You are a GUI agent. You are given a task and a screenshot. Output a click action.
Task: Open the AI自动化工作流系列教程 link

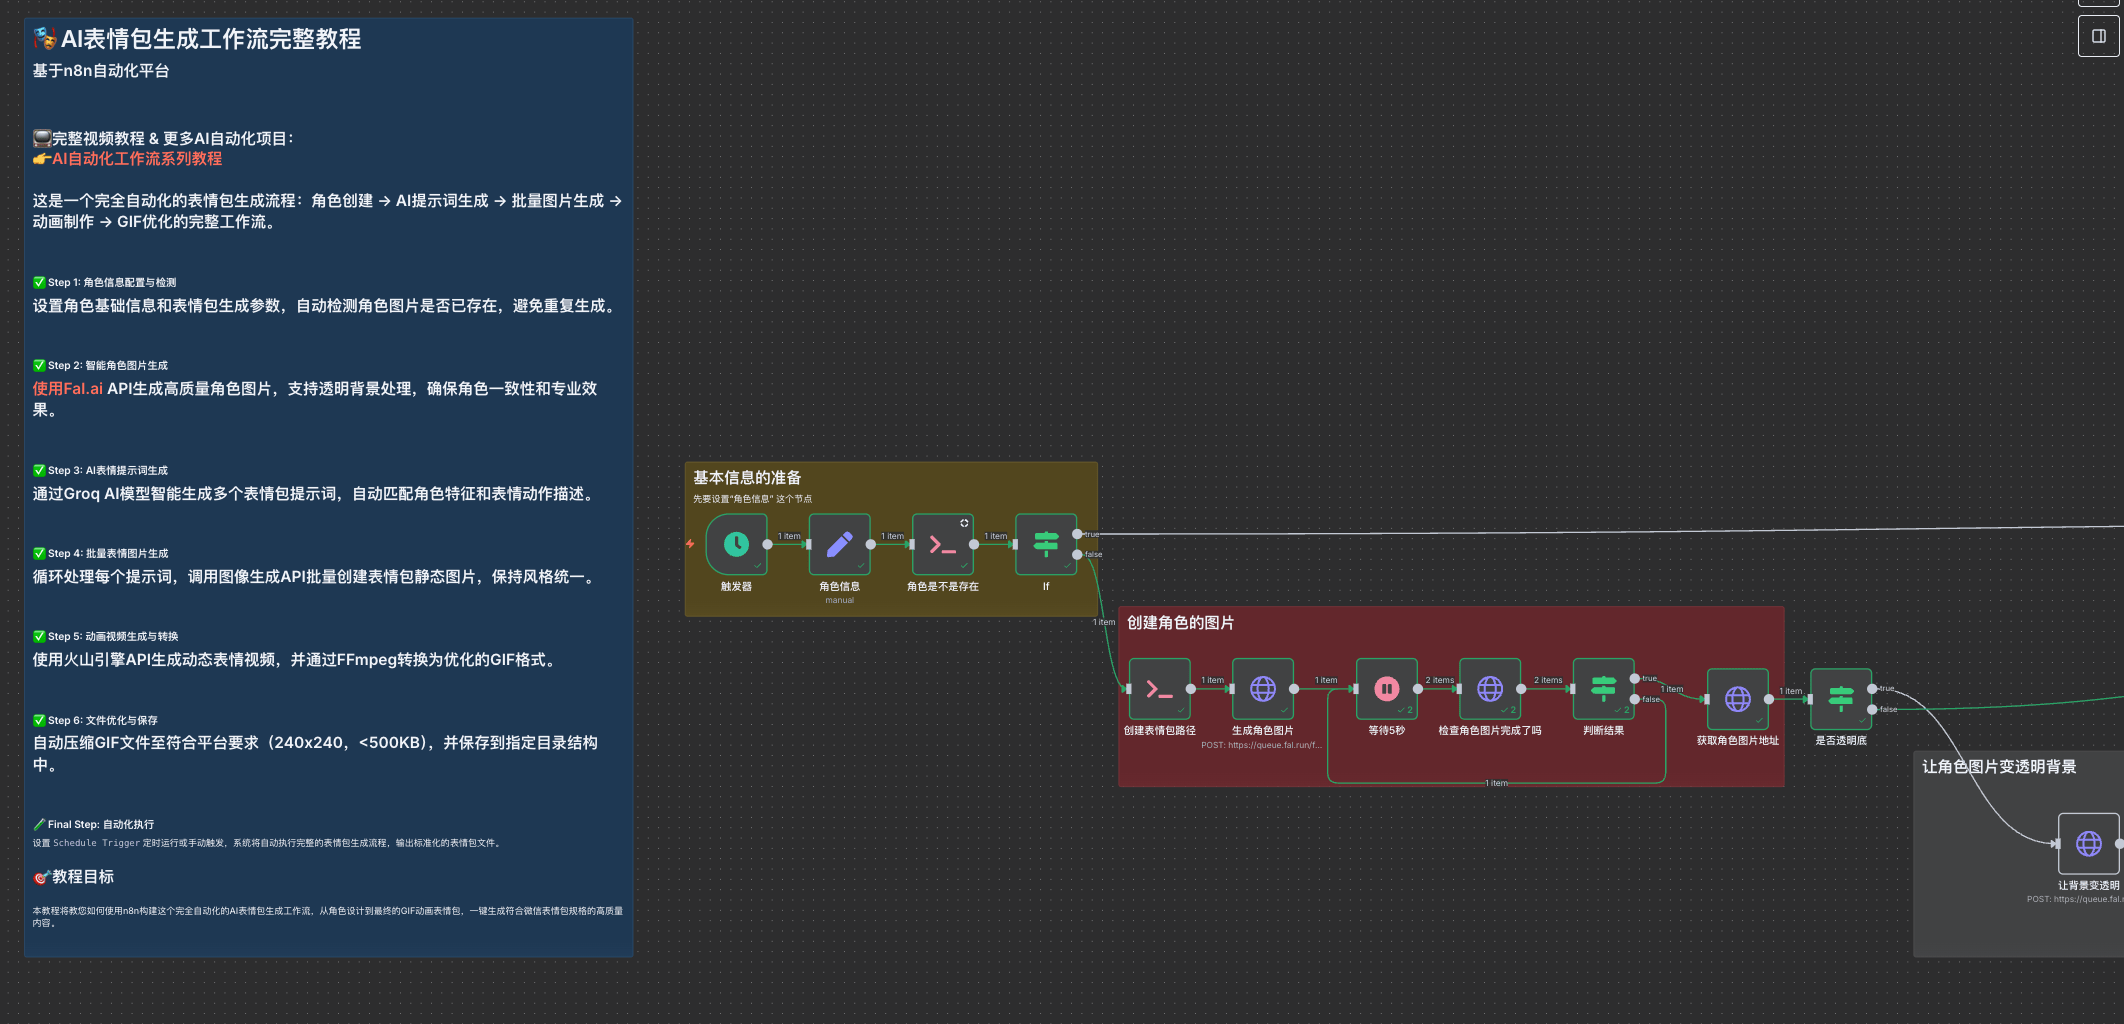coord(137,159)
